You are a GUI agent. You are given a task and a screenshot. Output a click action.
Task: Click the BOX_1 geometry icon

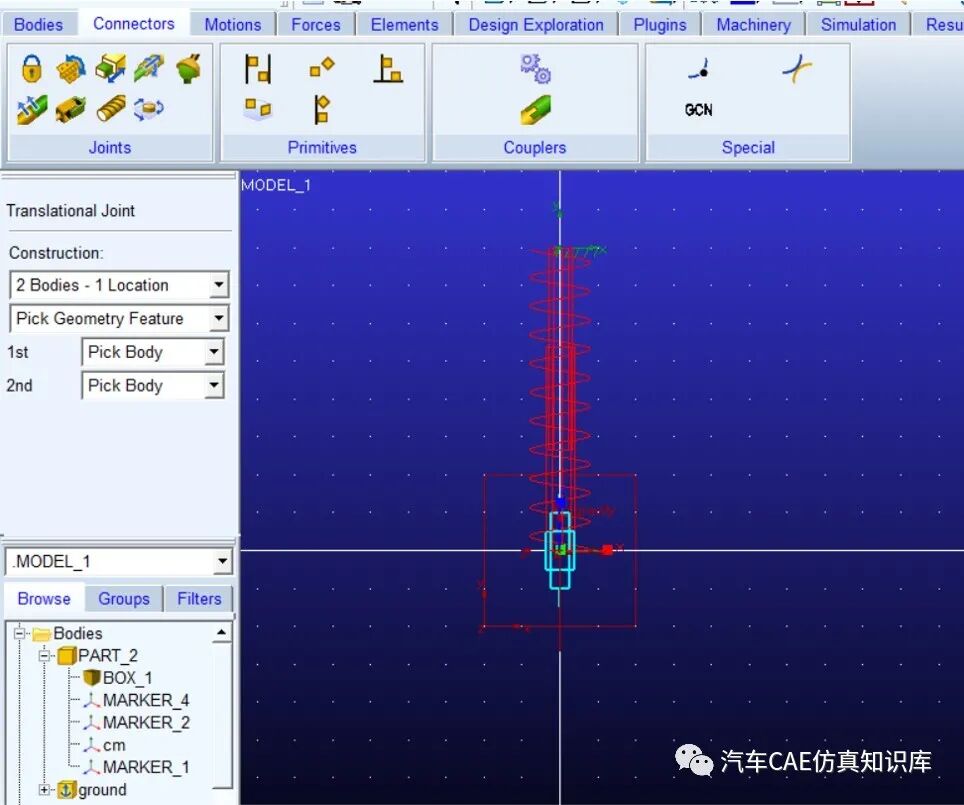coord(92,677)
